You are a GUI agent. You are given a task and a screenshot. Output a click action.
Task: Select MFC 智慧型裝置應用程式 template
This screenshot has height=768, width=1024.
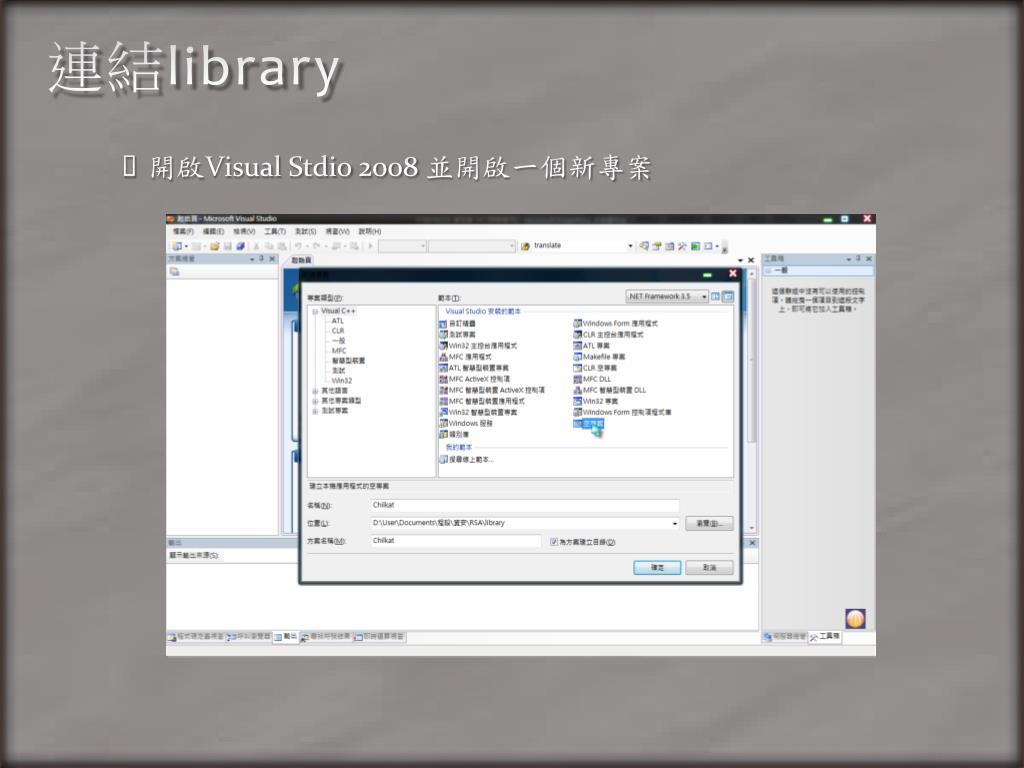point(483,401)
